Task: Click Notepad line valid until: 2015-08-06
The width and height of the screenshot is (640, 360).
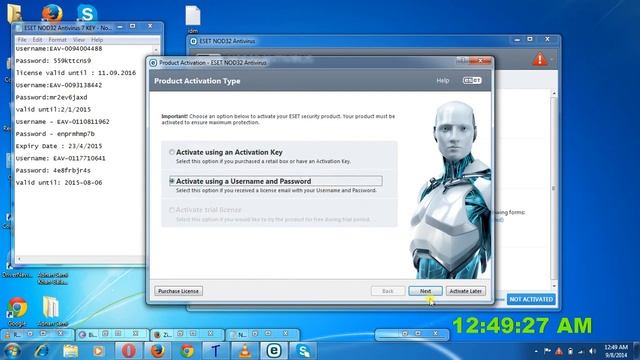Action: (59, 182)
